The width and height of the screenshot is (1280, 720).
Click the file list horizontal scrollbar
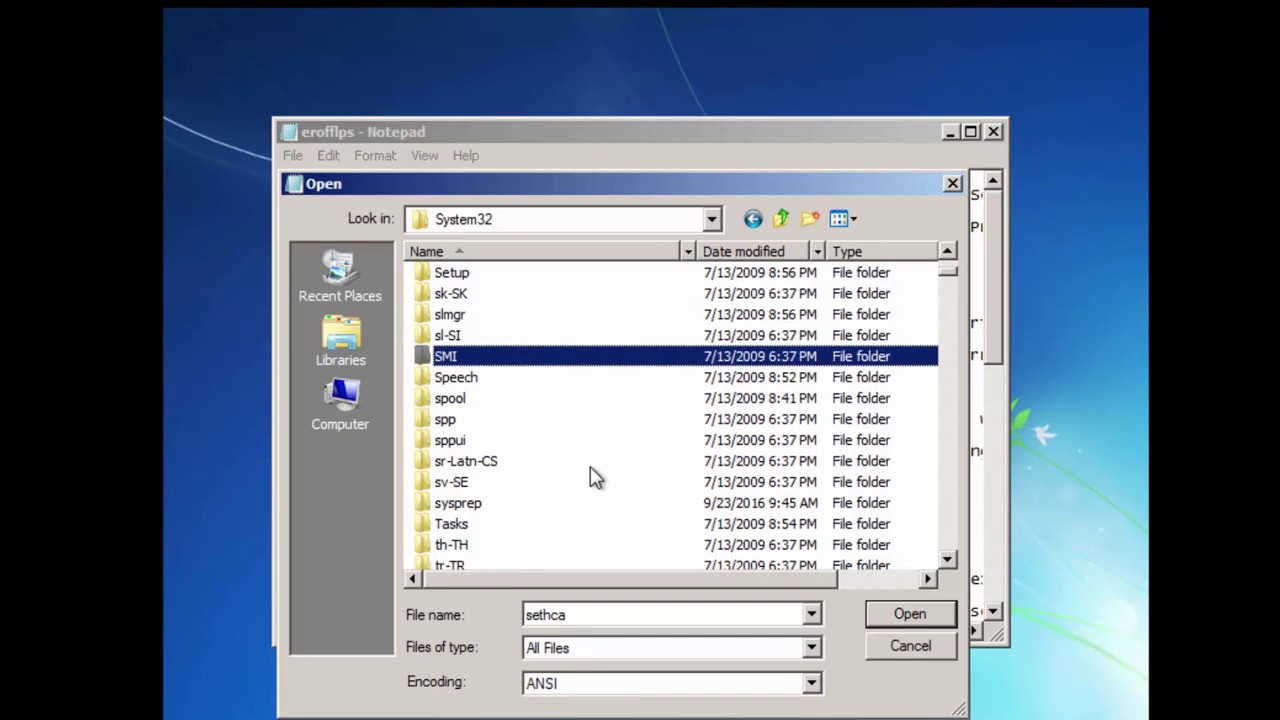[x=629, y=578]
